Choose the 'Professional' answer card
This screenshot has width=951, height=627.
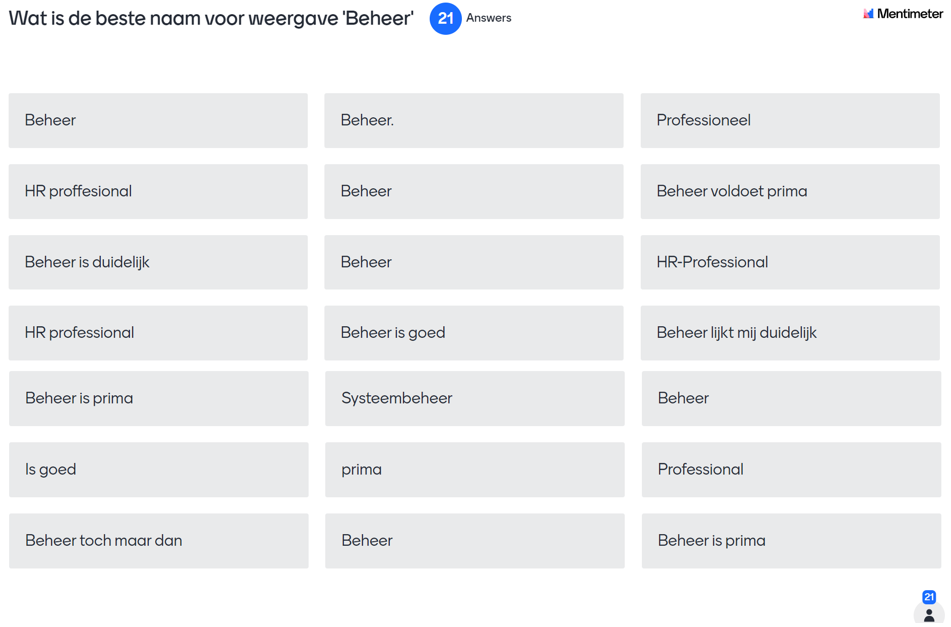790,470
